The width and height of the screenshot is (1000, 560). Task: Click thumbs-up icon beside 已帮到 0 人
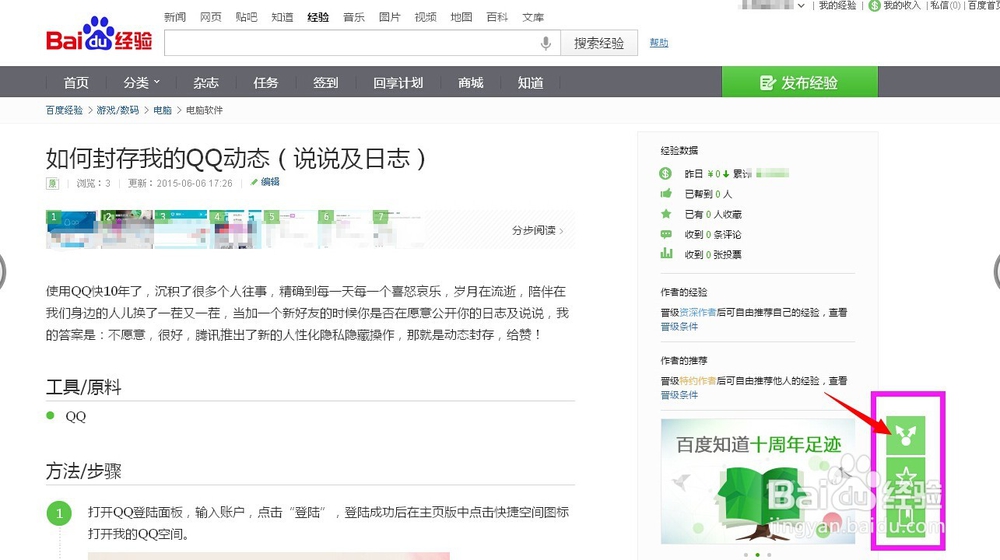[666, 193]
